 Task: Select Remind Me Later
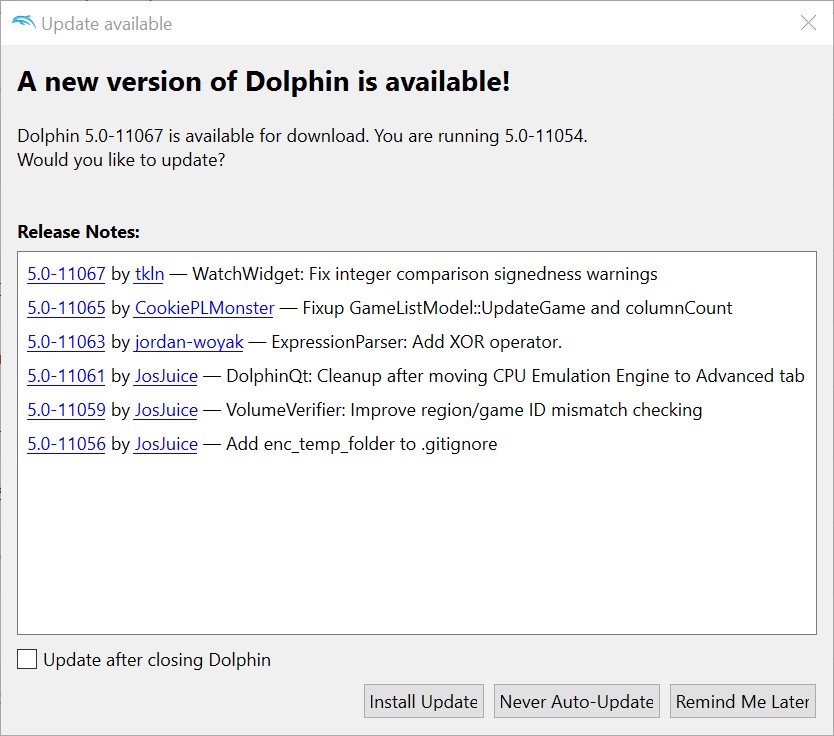(743, 701)
